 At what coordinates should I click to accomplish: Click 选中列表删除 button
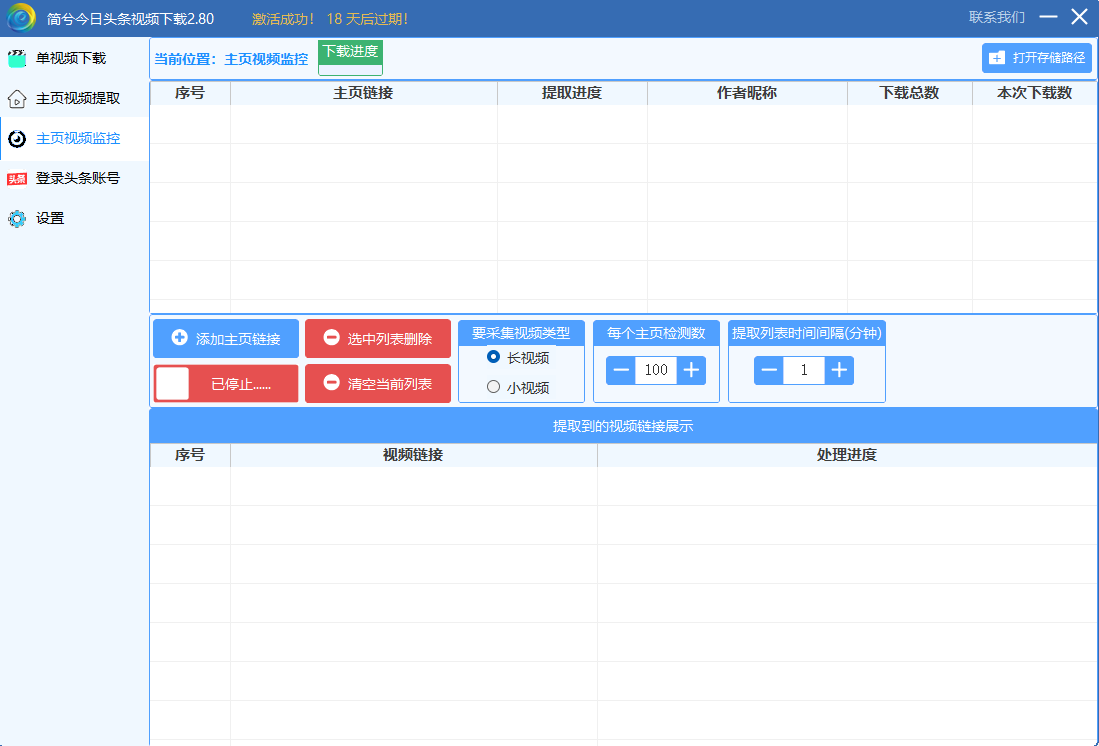click(378, 339)
